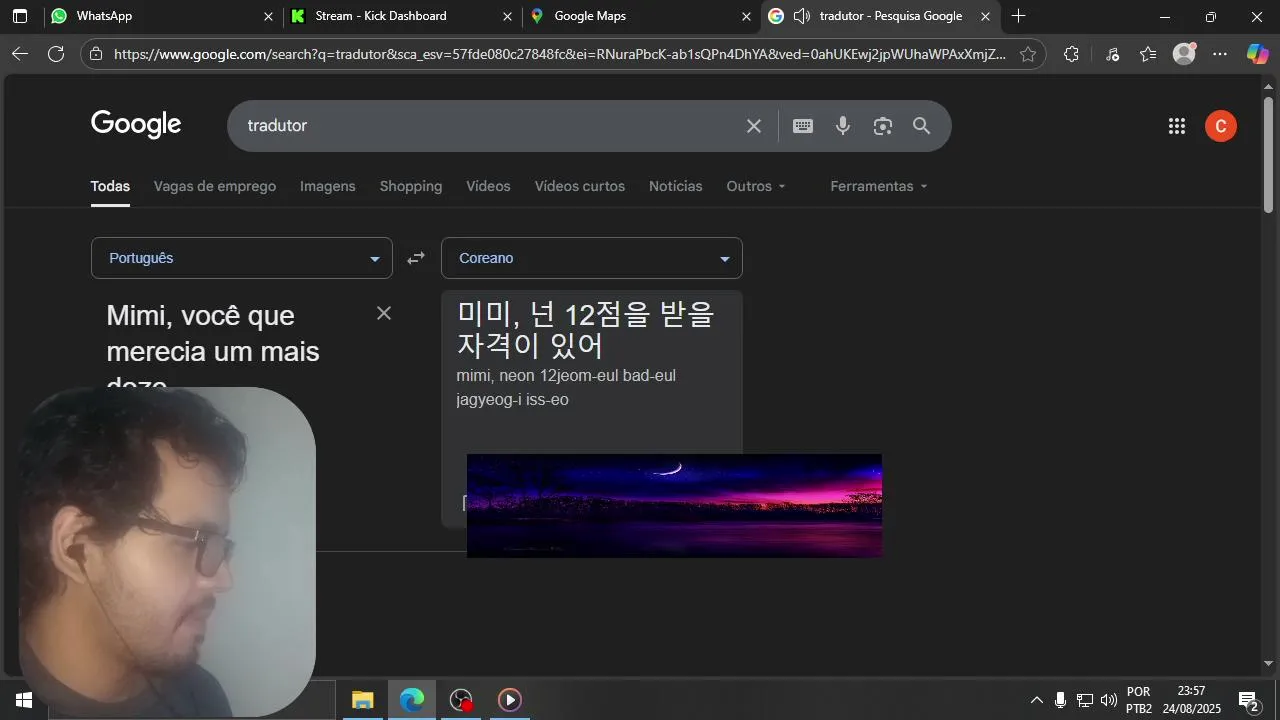This screenshot has width=1280, height=720.
Task: Select the Vídeos curtos tab
Action: [x=580, y=186]
